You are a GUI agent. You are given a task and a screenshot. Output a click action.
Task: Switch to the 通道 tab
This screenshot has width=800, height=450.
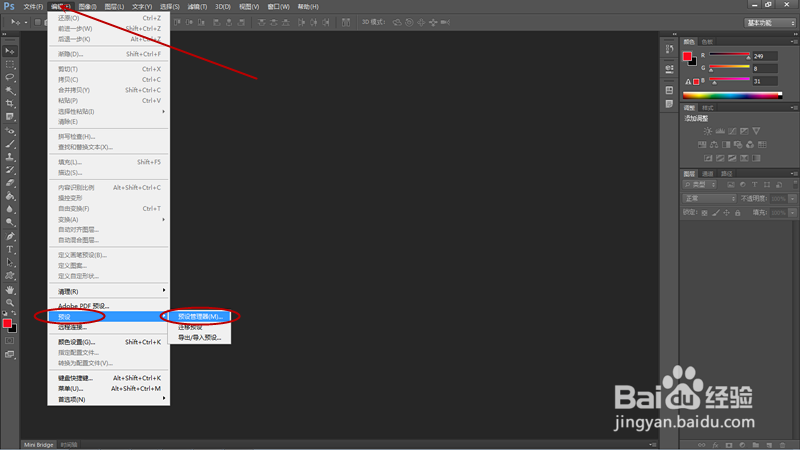pos(708,173)
